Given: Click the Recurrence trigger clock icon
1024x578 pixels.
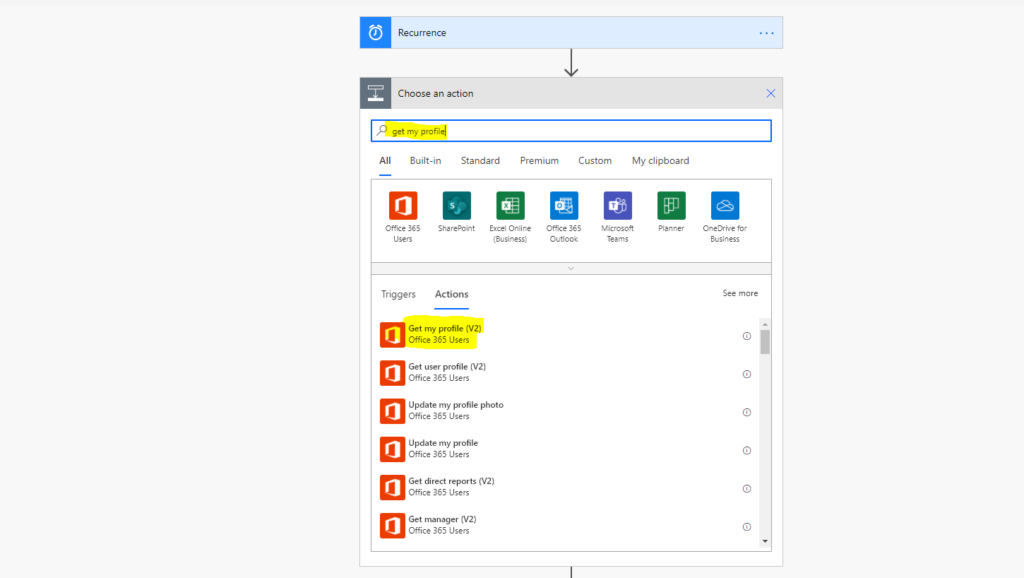Looking at the screenshot, I should 376,33.
